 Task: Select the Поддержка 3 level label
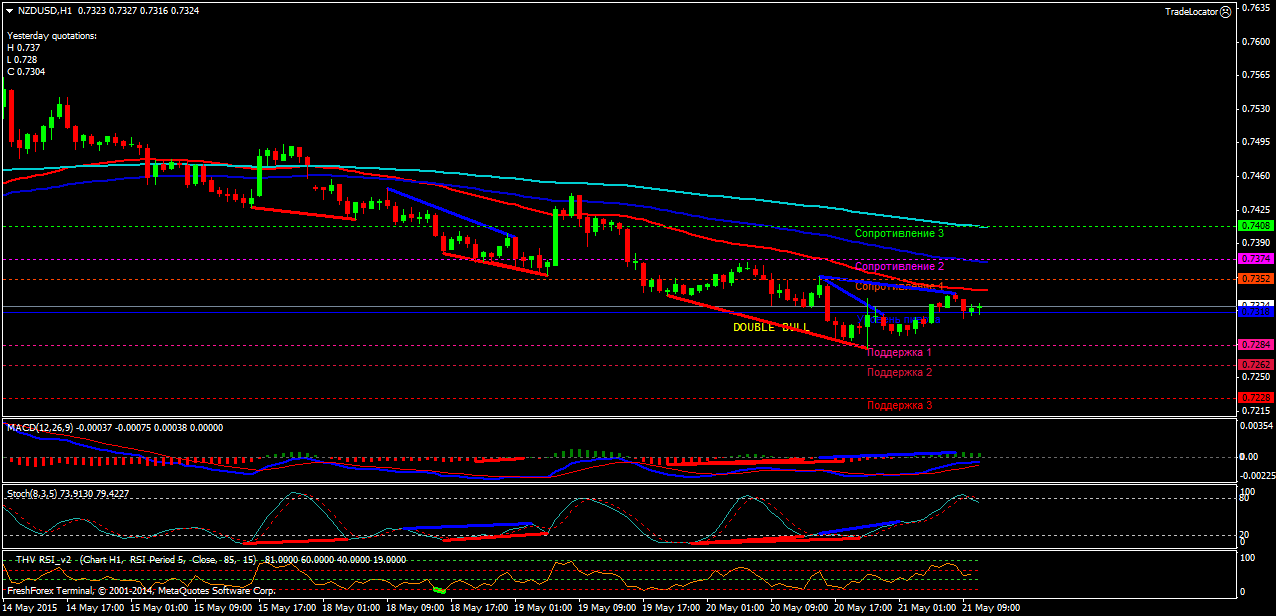[x=899, y=405]
